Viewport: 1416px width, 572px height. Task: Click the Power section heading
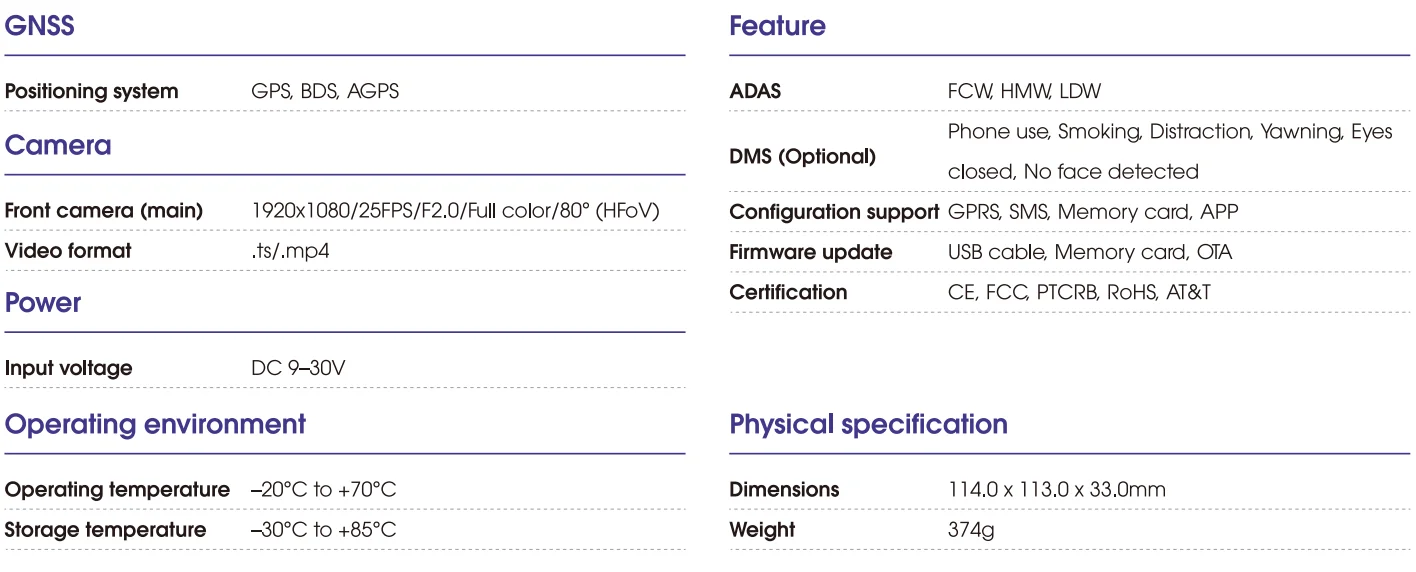point(43,303)
